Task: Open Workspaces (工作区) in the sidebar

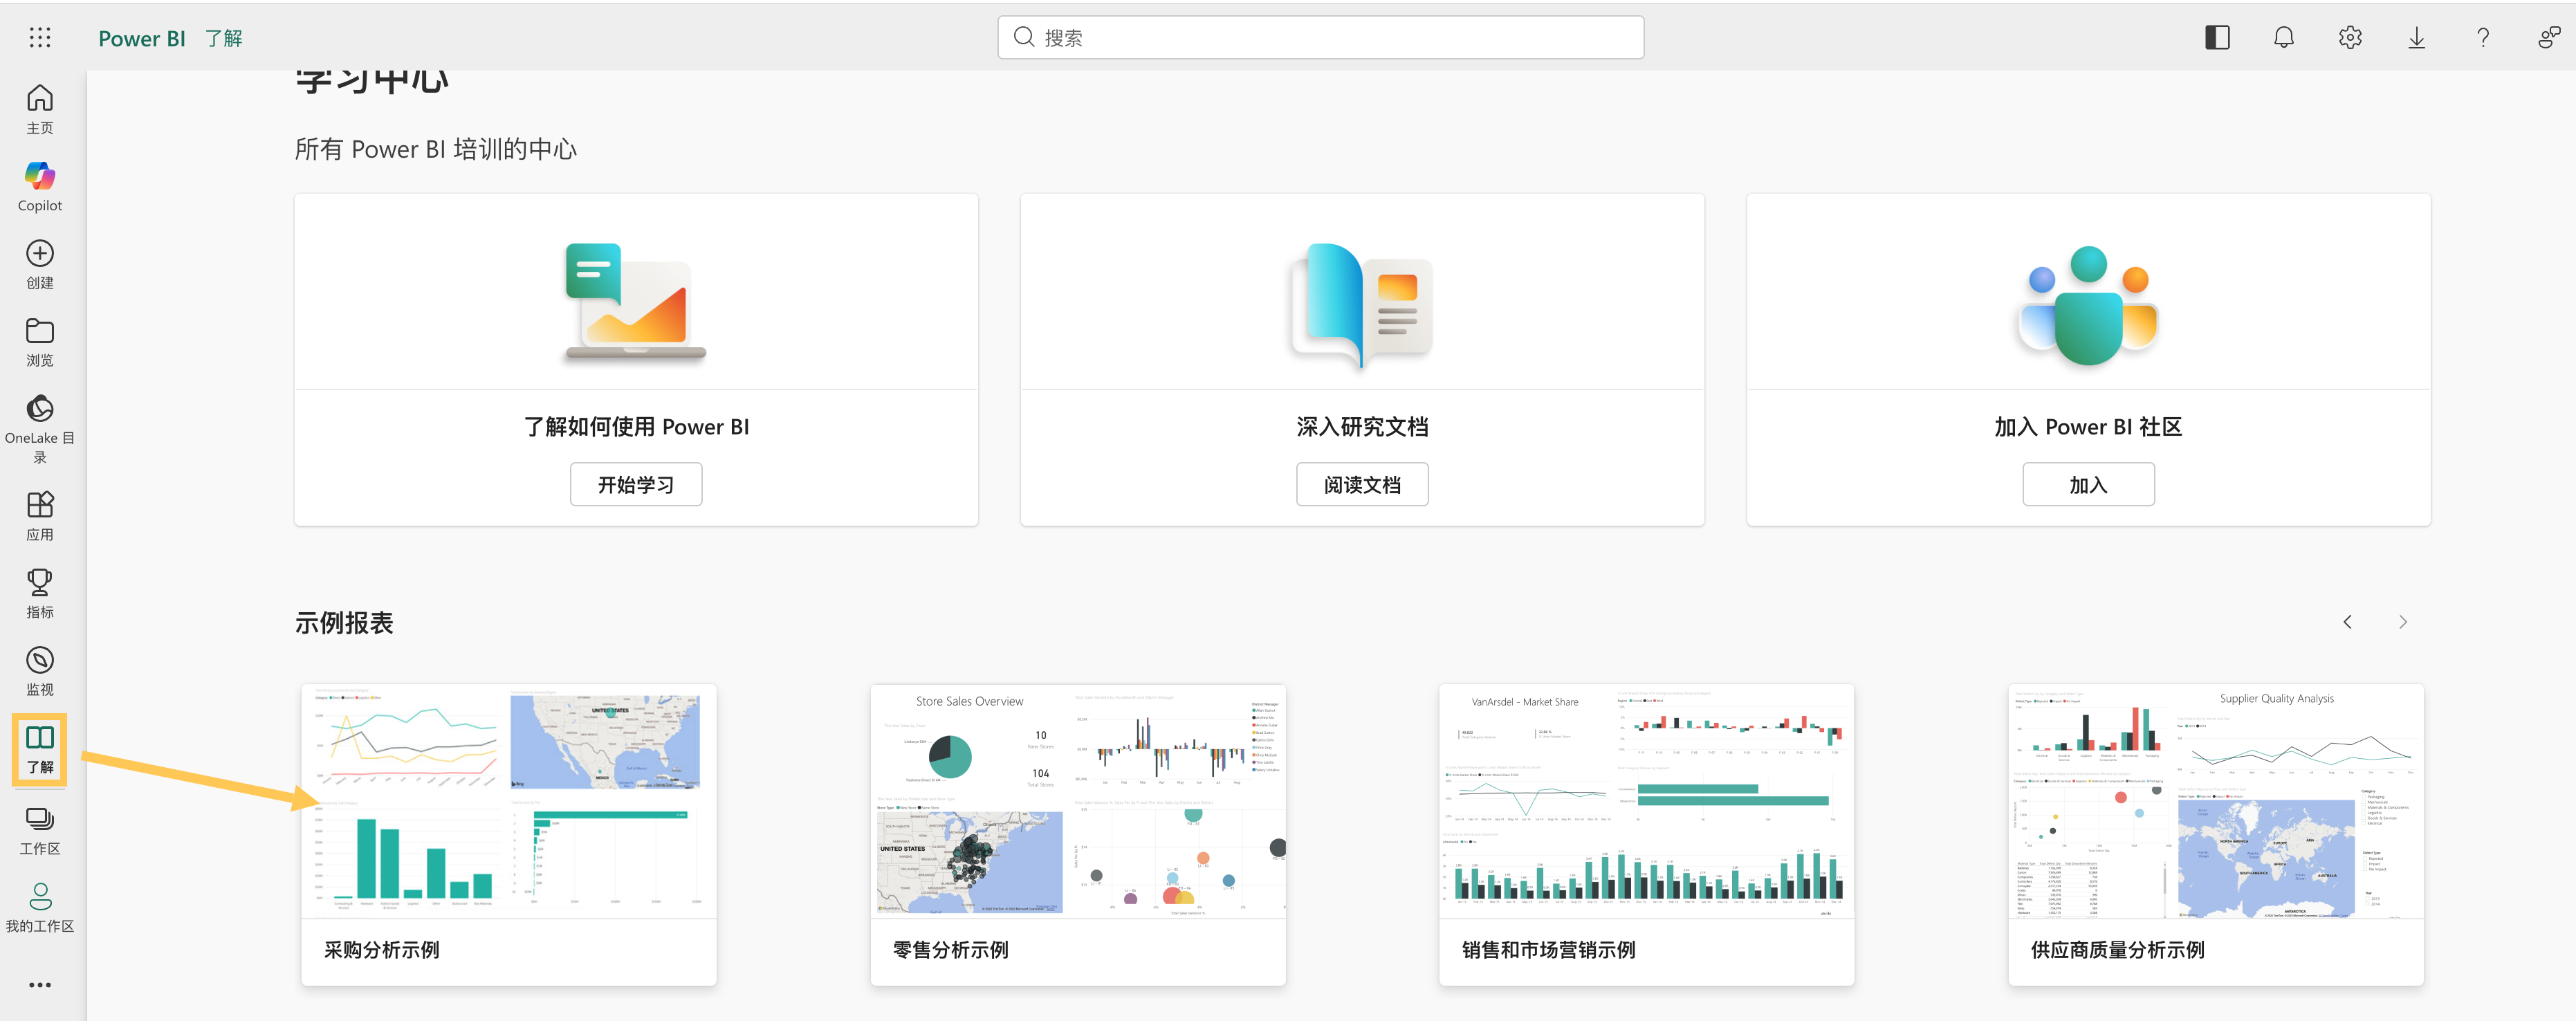Action: click(x=40, y=830)
